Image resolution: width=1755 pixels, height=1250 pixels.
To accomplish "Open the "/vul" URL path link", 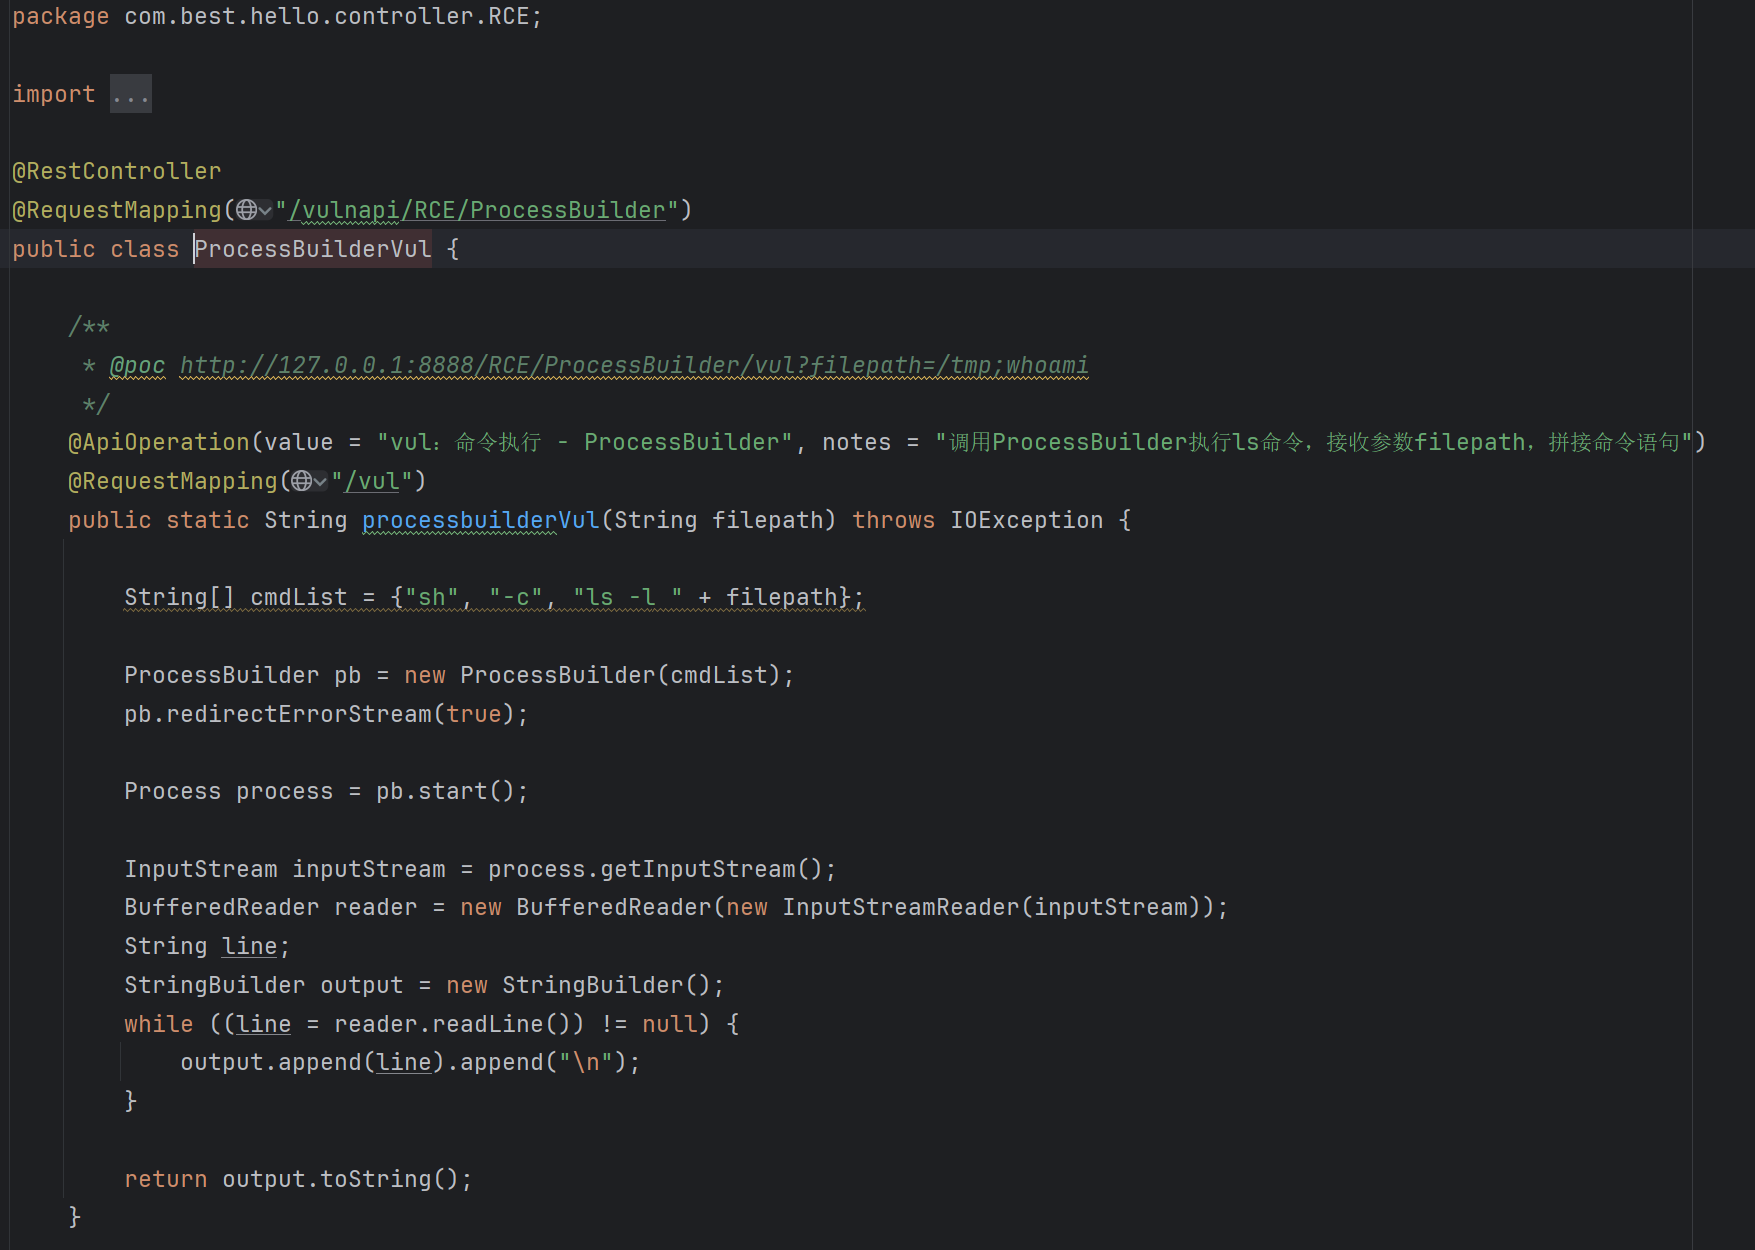I will [372, 481].
